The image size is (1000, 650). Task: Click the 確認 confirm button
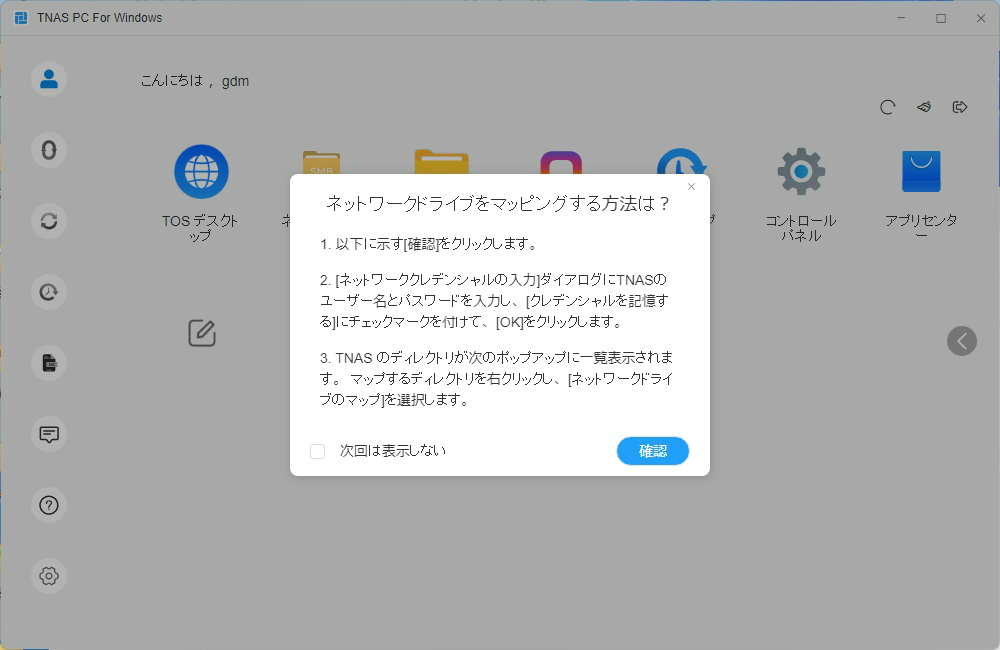pos(652,451)
